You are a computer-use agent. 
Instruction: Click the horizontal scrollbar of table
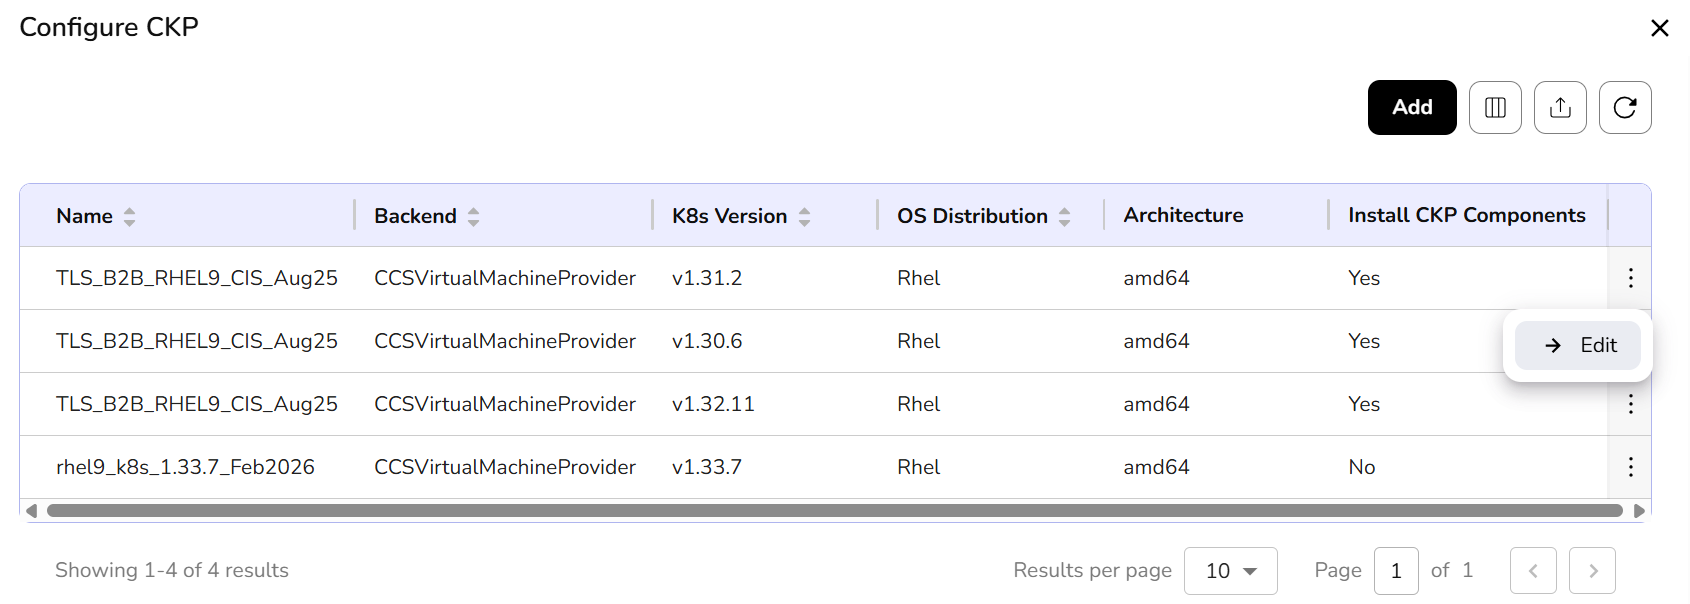click(834, 511)
